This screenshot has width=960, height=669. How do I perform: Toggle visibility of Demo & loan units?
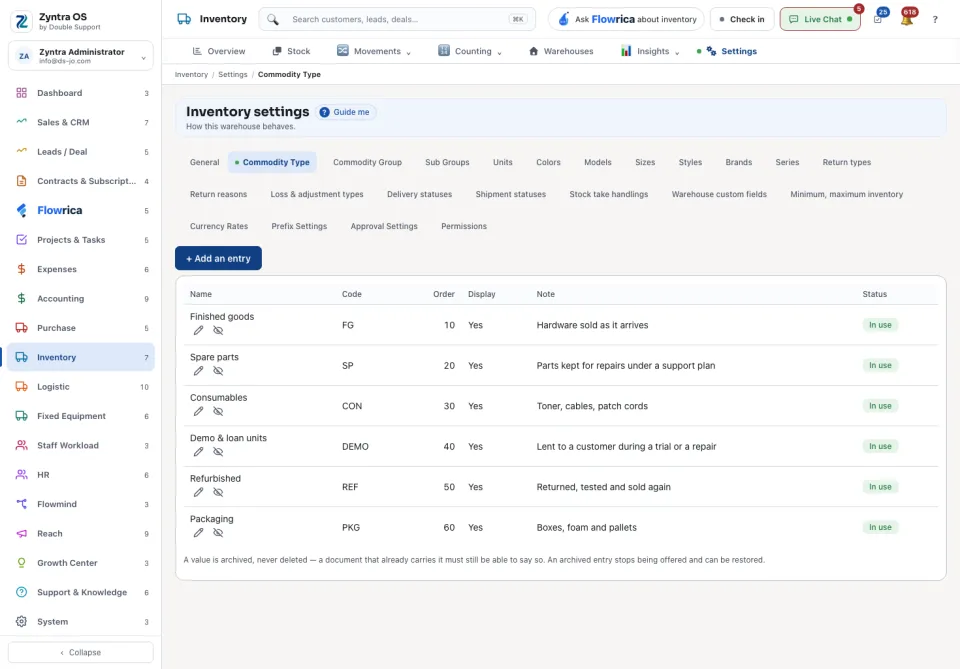pos(218,452)
